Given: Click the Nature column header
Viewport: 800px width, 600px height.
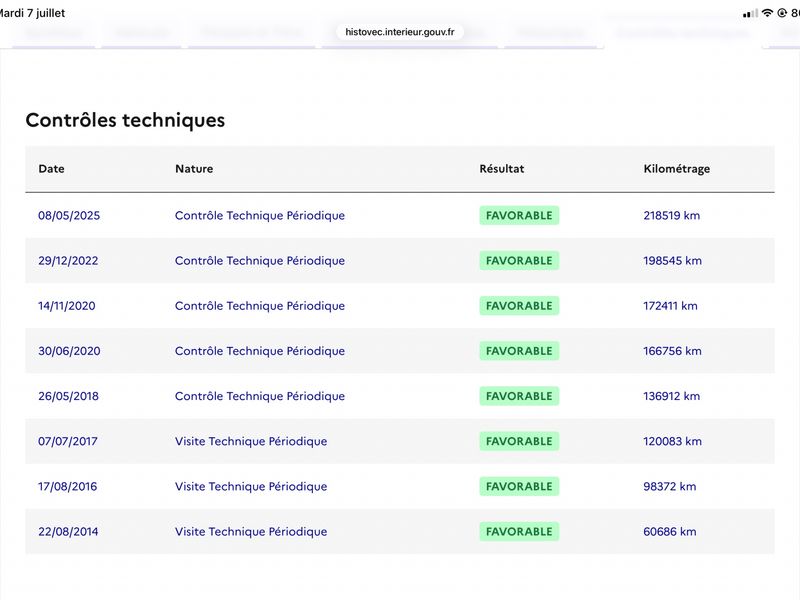Looking at the screenshot, I should click(194, 169).
